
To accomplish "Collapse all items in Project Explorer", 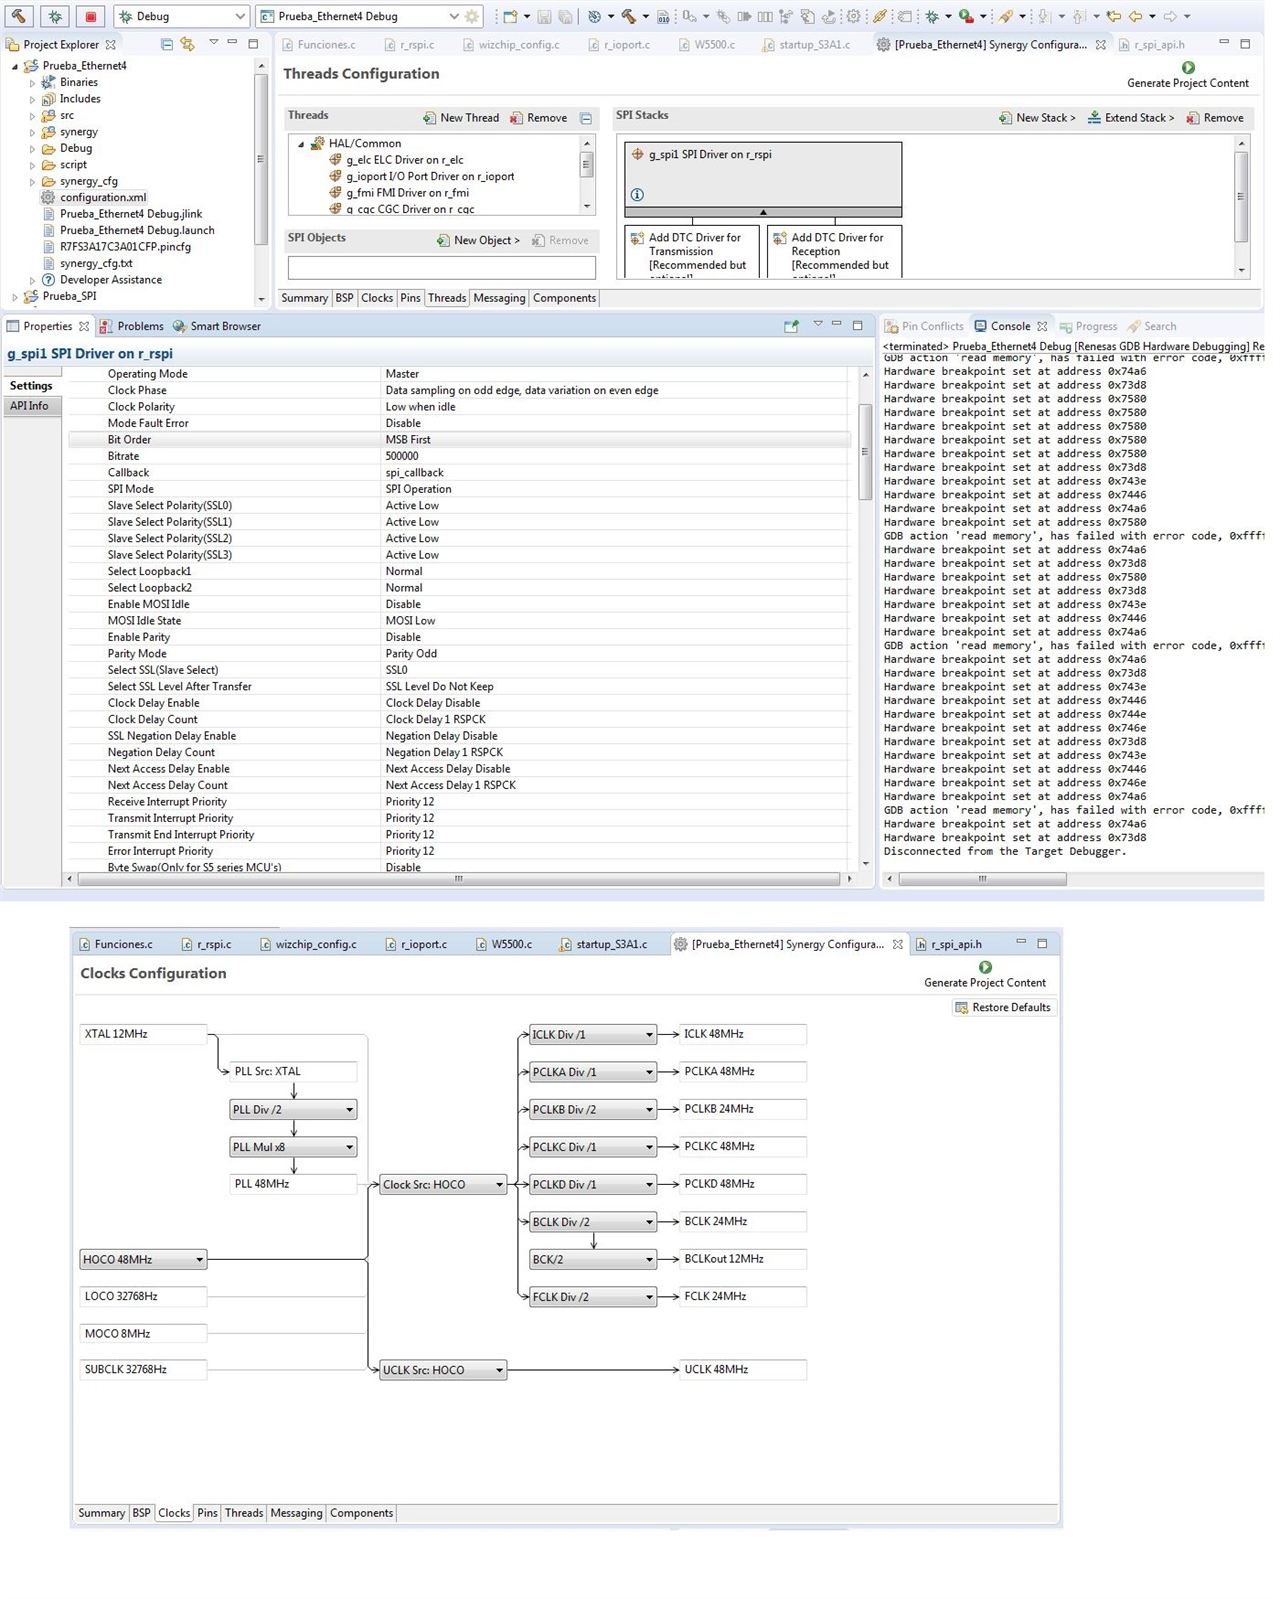I will [167, 45].
